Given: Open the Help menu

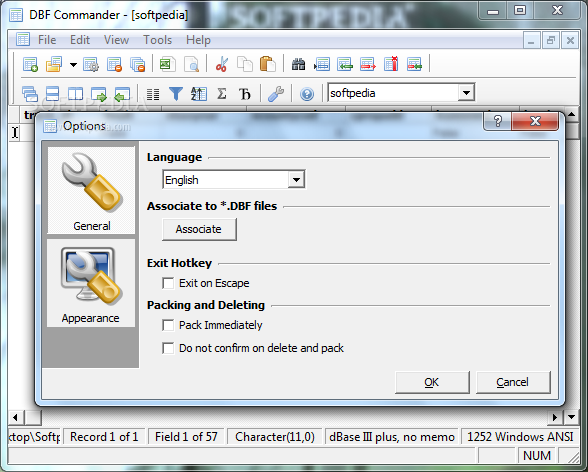Looking at the screenshot, I should [x=198, y=40].
